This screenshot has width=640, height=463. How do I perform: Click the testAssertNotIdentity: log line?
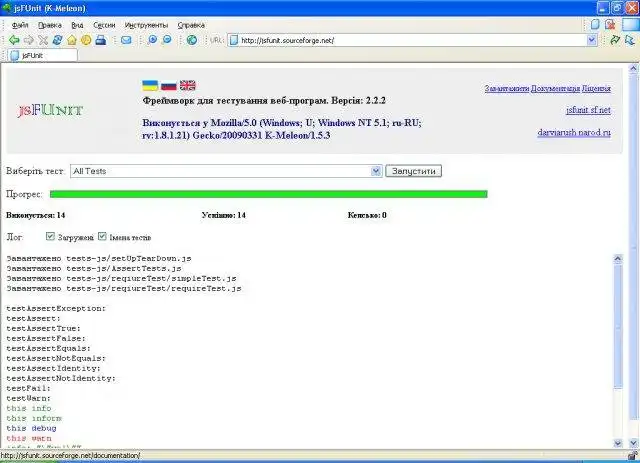[x=61, y=378]
